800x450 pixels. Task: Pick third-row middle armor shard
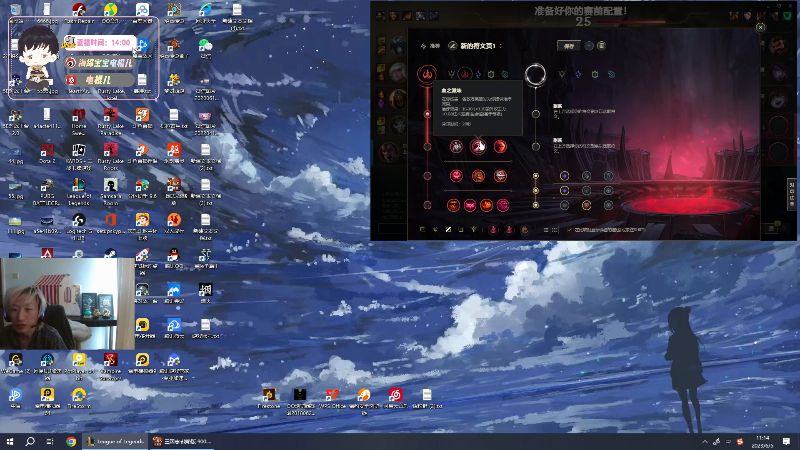(x=586, y=205)
